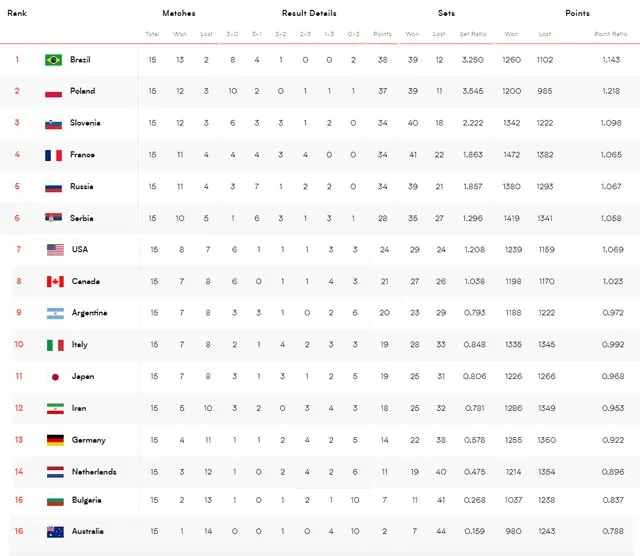Click the Canada flag icon

pos(54,282)
